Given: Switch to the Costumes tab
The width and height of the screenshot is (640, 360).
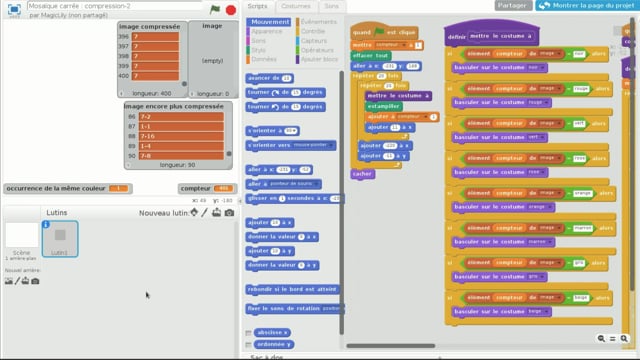Looking at the screenshot, I should (x=296, y=6).
